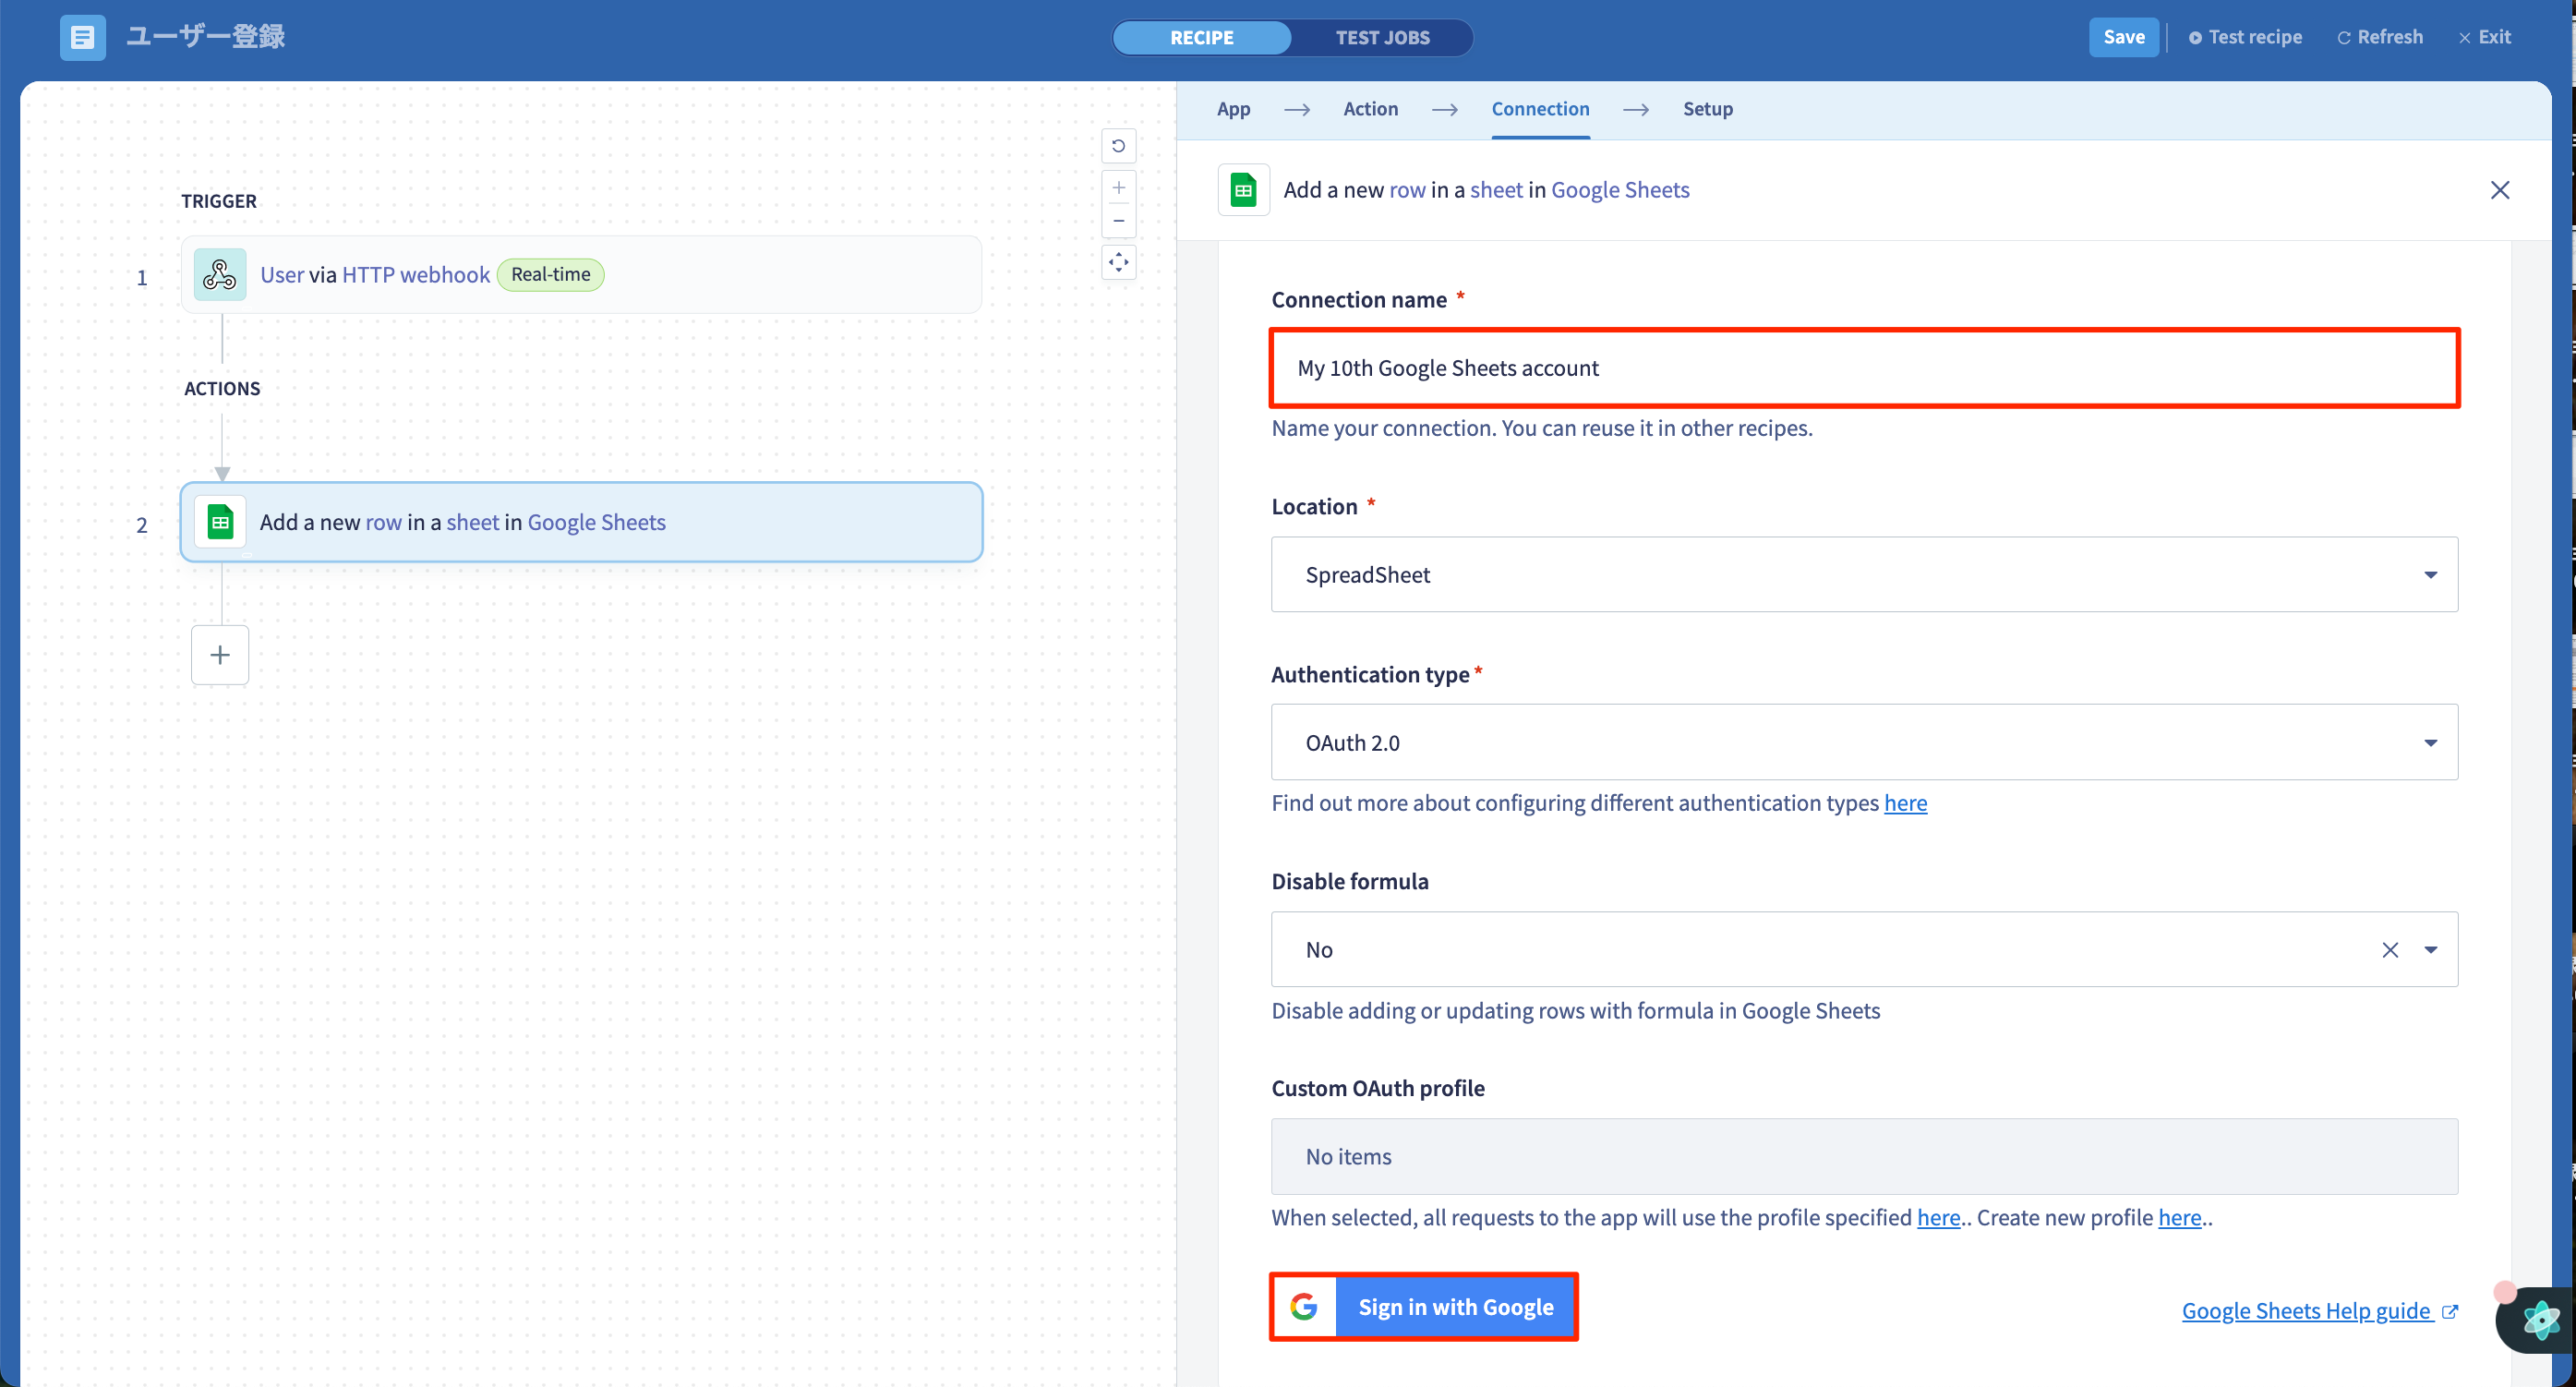The height and width of the screenshot is (1387, 2576).
Task: Zoom out of the recipe canvas
Action: point(1118,221)
